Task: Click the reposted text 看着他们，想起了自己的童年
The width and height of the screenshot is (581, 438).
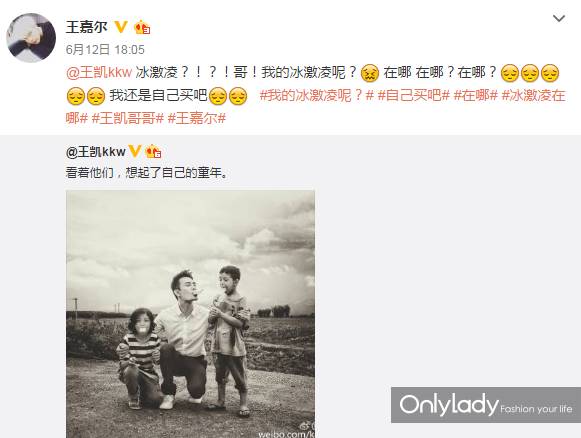Action: click(147, 173)
